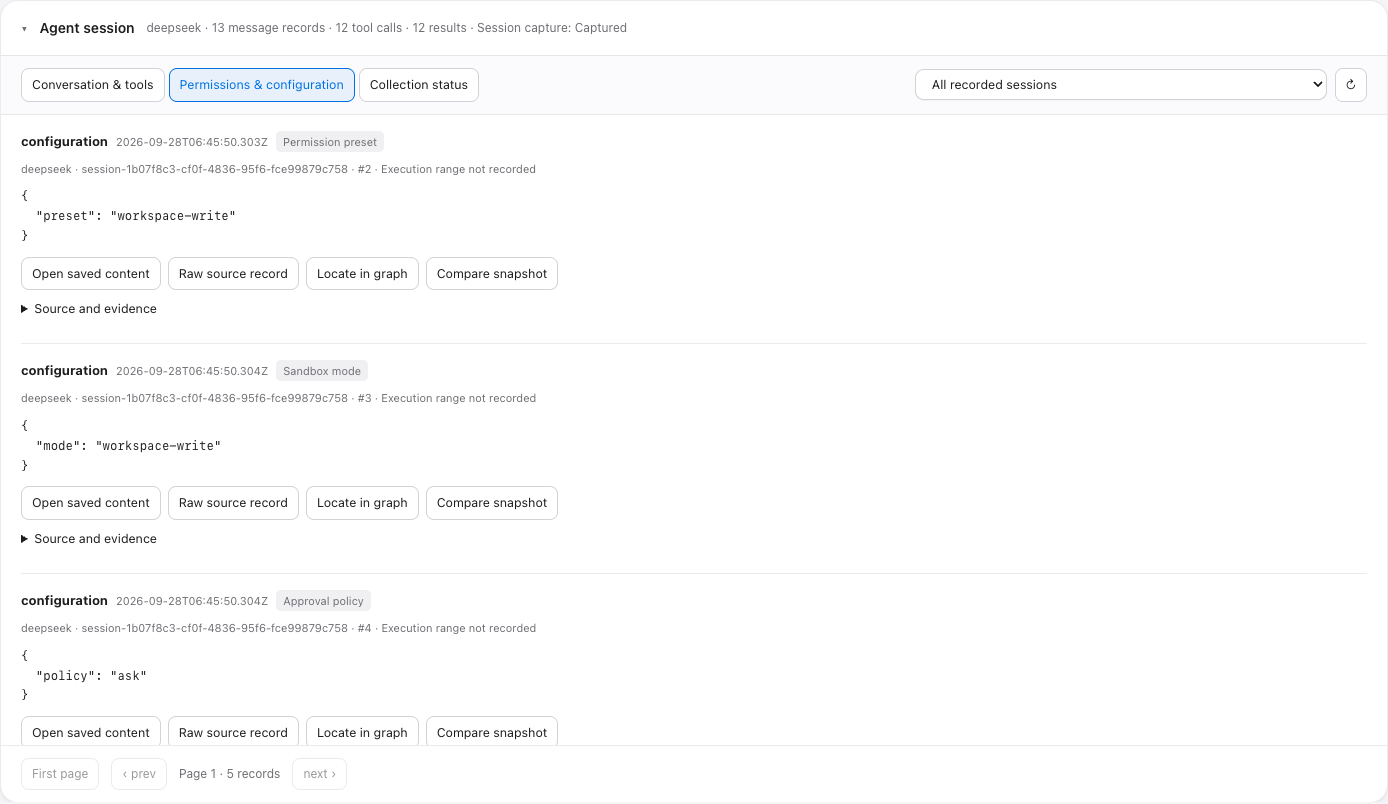Open saved content for the Approval policy record
The height and width of the screenshot is (804, 1388).
(91, 732)
